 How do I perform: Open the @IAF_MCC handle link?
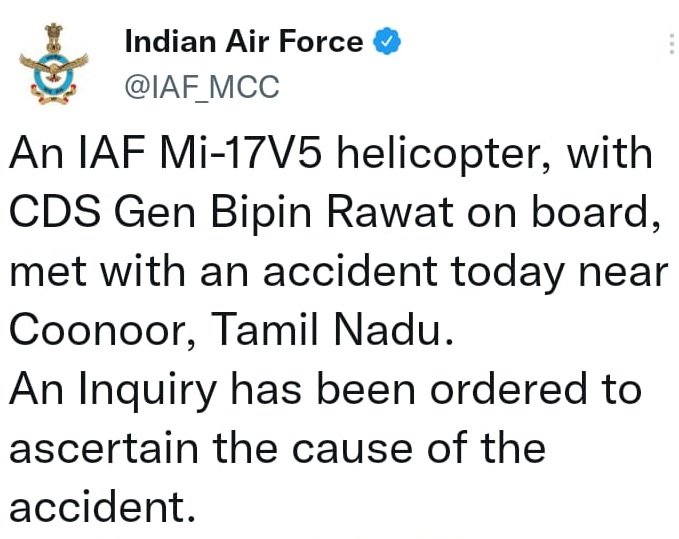pyautogui.click(x=201, y=87)
